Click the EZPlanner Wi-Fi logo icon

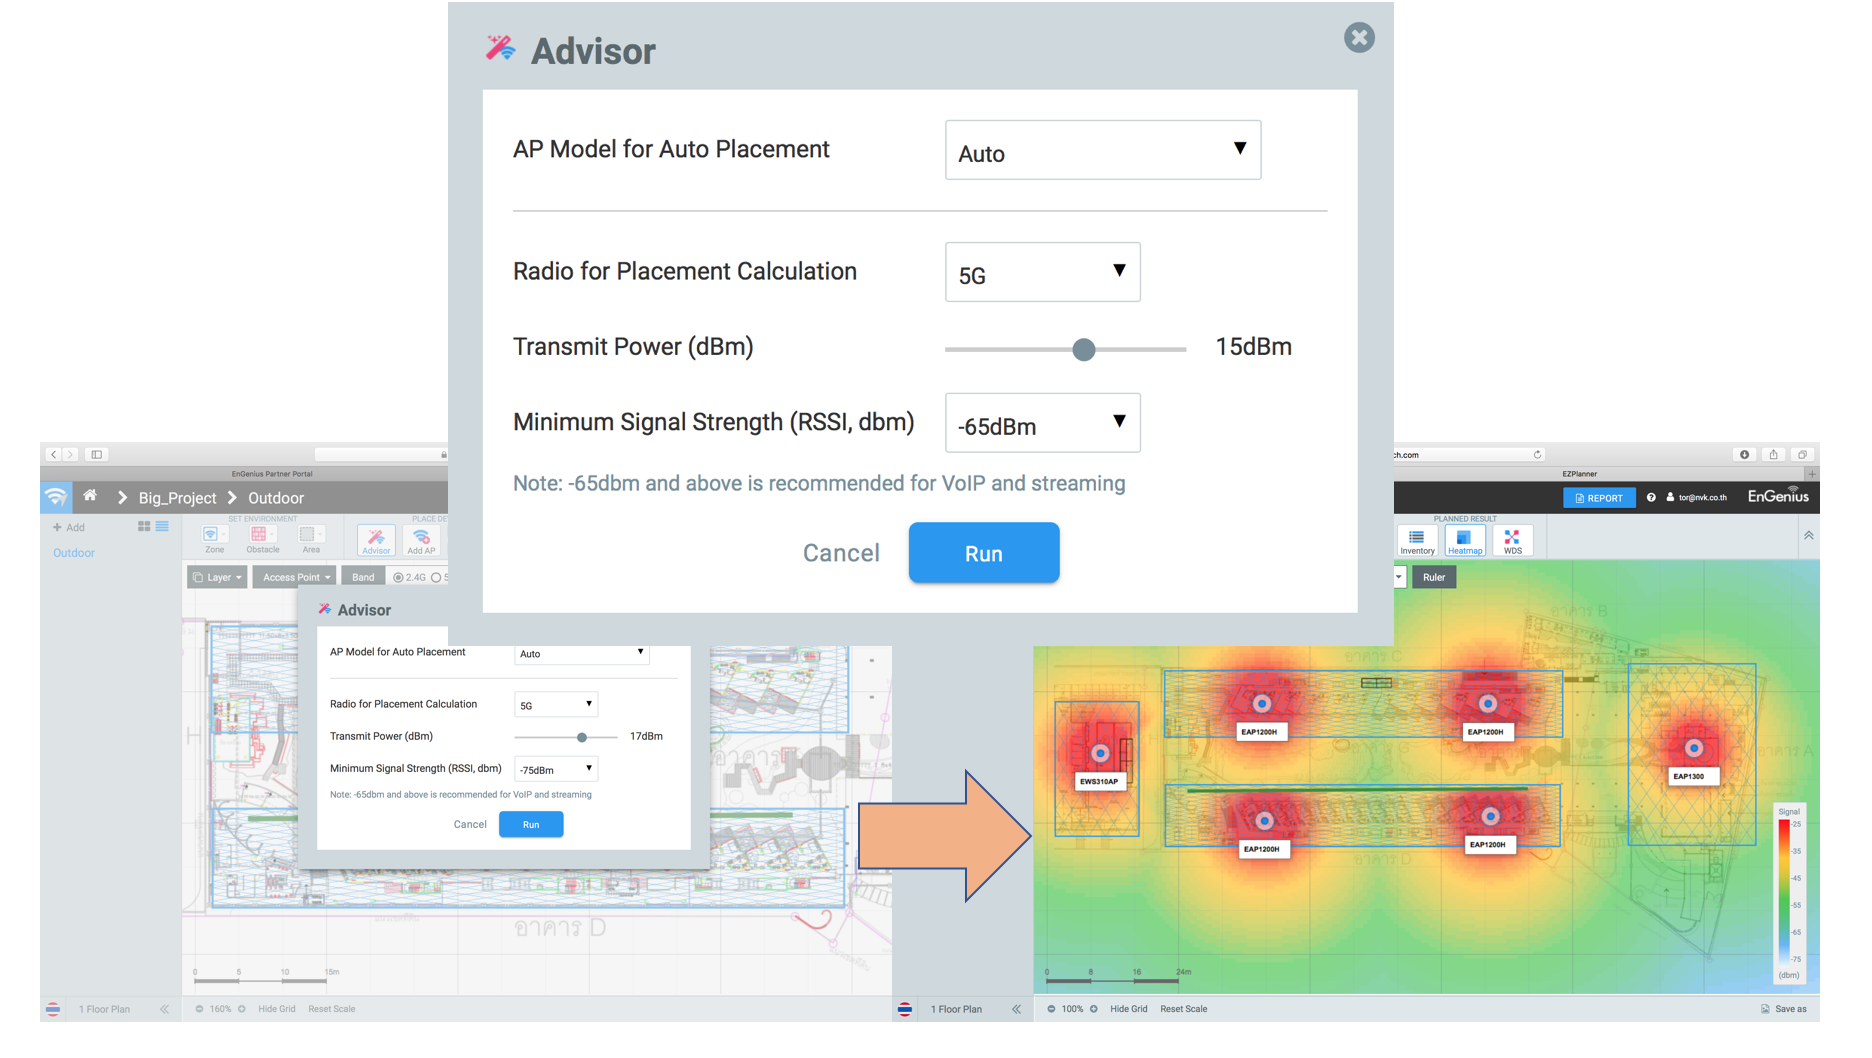[x=56, y=497]
